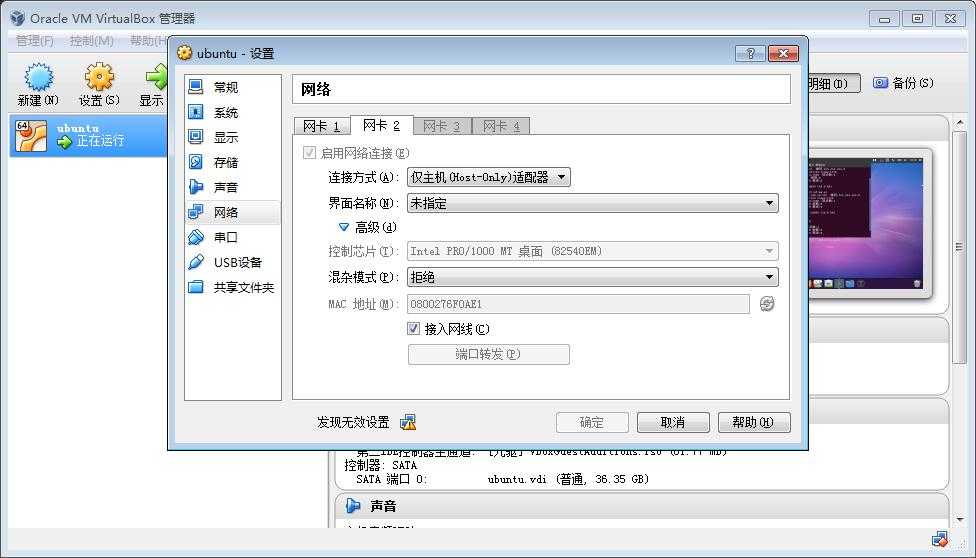Viewport: 976px width, 558px height.
Task: Open the USB设备 settings category
Action: point(232,262)
